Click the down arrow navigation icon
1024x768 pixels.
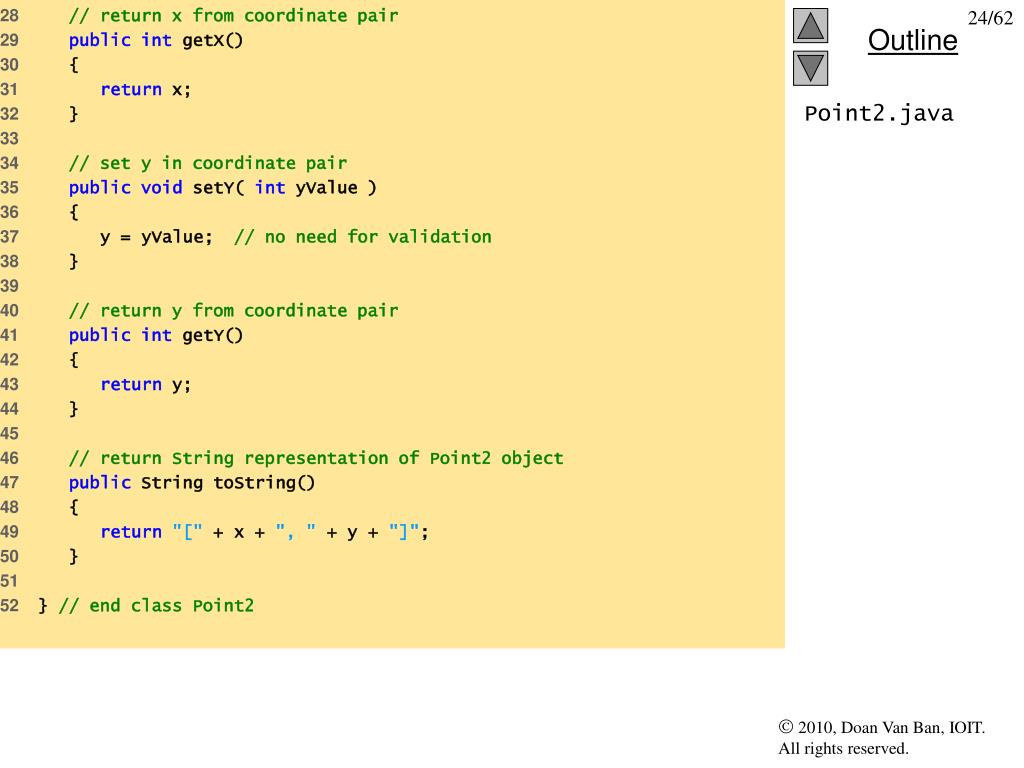click(810, 68)
